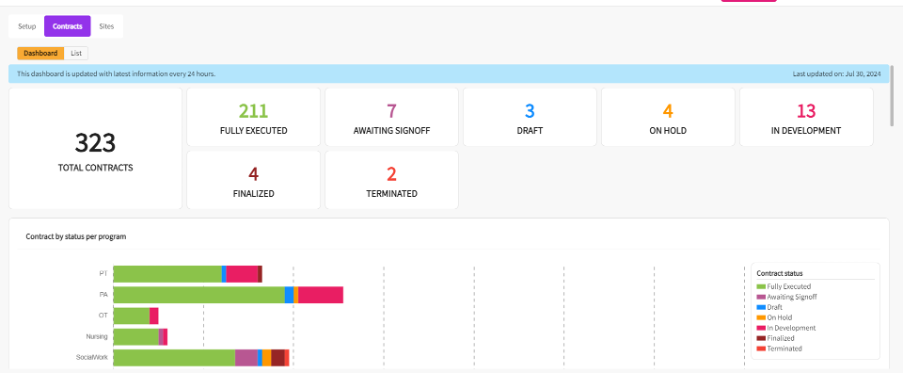Click the SocialWork axis label

click(92, 357)
